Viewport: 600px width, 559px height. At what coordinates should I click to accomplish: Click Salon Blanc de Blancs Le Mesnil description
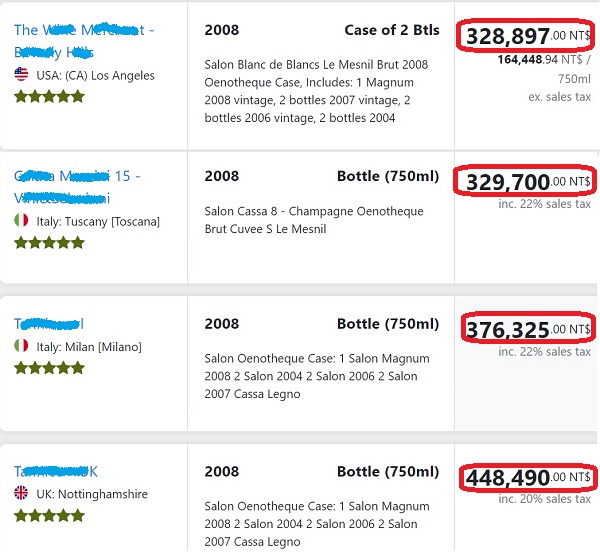[316, 91]
